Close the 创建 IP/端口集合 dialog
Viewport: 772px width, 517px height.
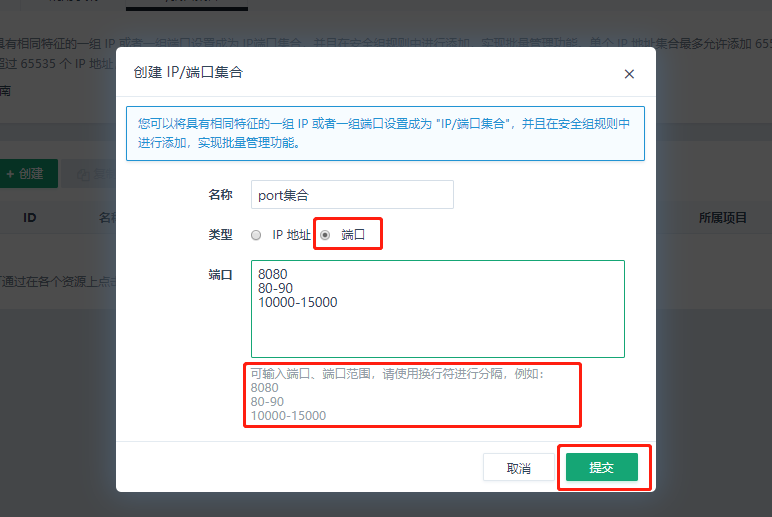tap(629, 74)
